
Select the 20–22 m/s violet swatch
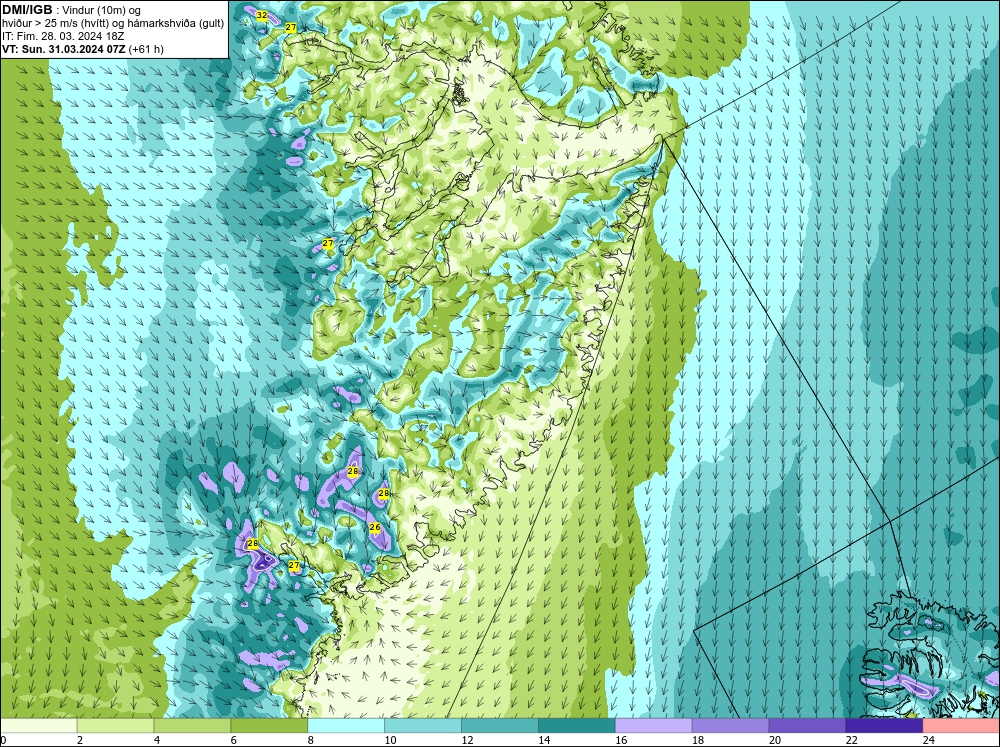pyautogui.click(x=807, y=725)
